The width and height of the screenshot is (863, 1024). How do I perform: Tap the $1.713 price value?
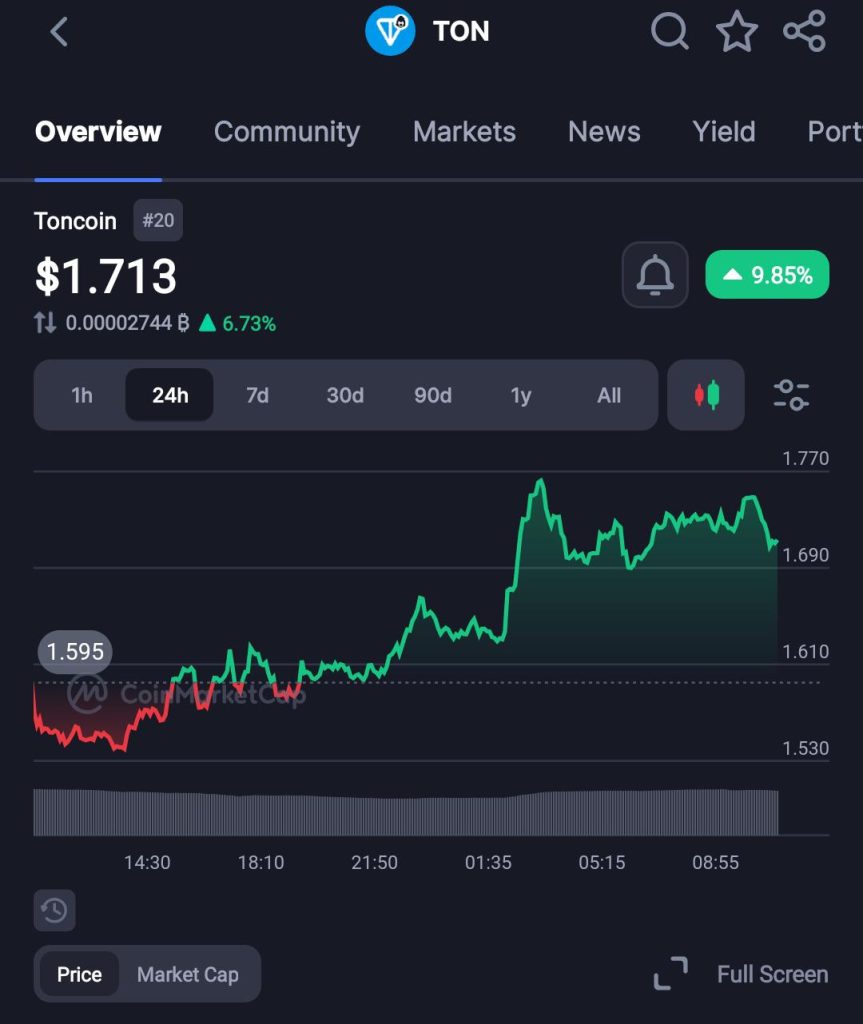point(106,276)
